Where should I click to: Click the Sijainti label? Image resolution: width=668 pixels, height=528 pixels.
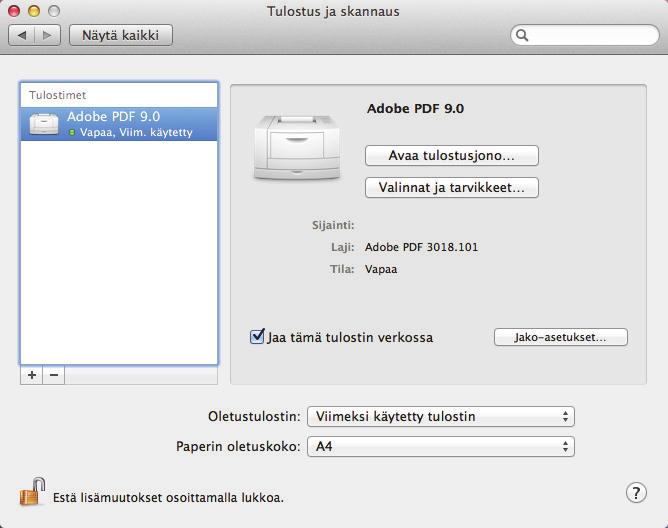point(333,225)
